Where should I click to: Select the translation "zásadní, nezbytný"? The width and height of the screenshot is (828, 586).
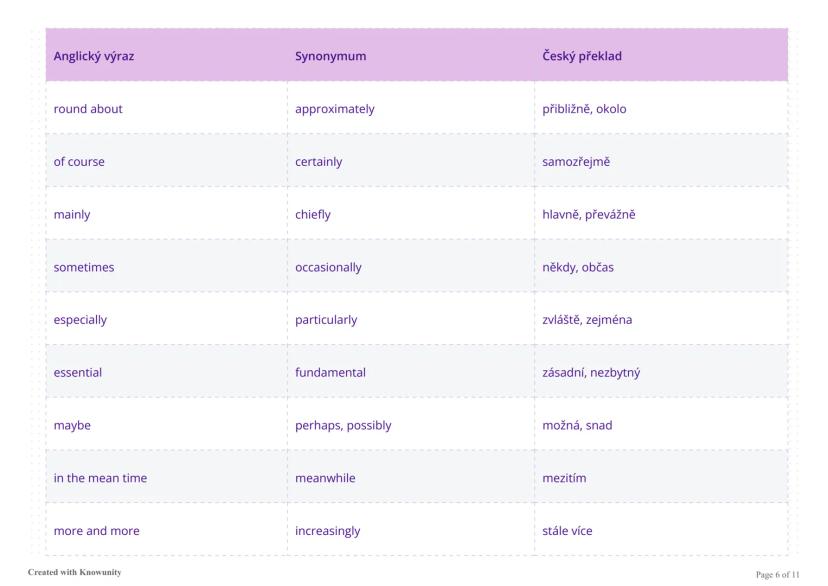(x=591, y=373)
